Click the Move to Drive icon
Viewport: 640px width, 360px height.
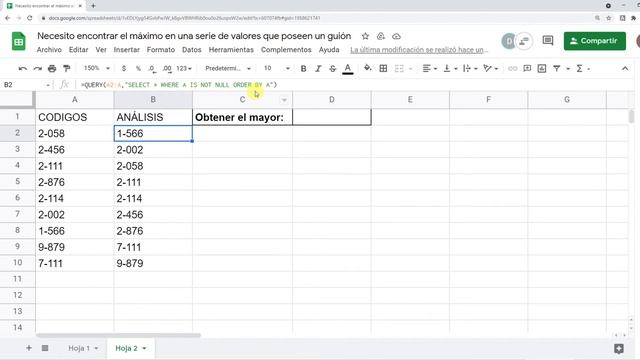click(x=381, y=36)
